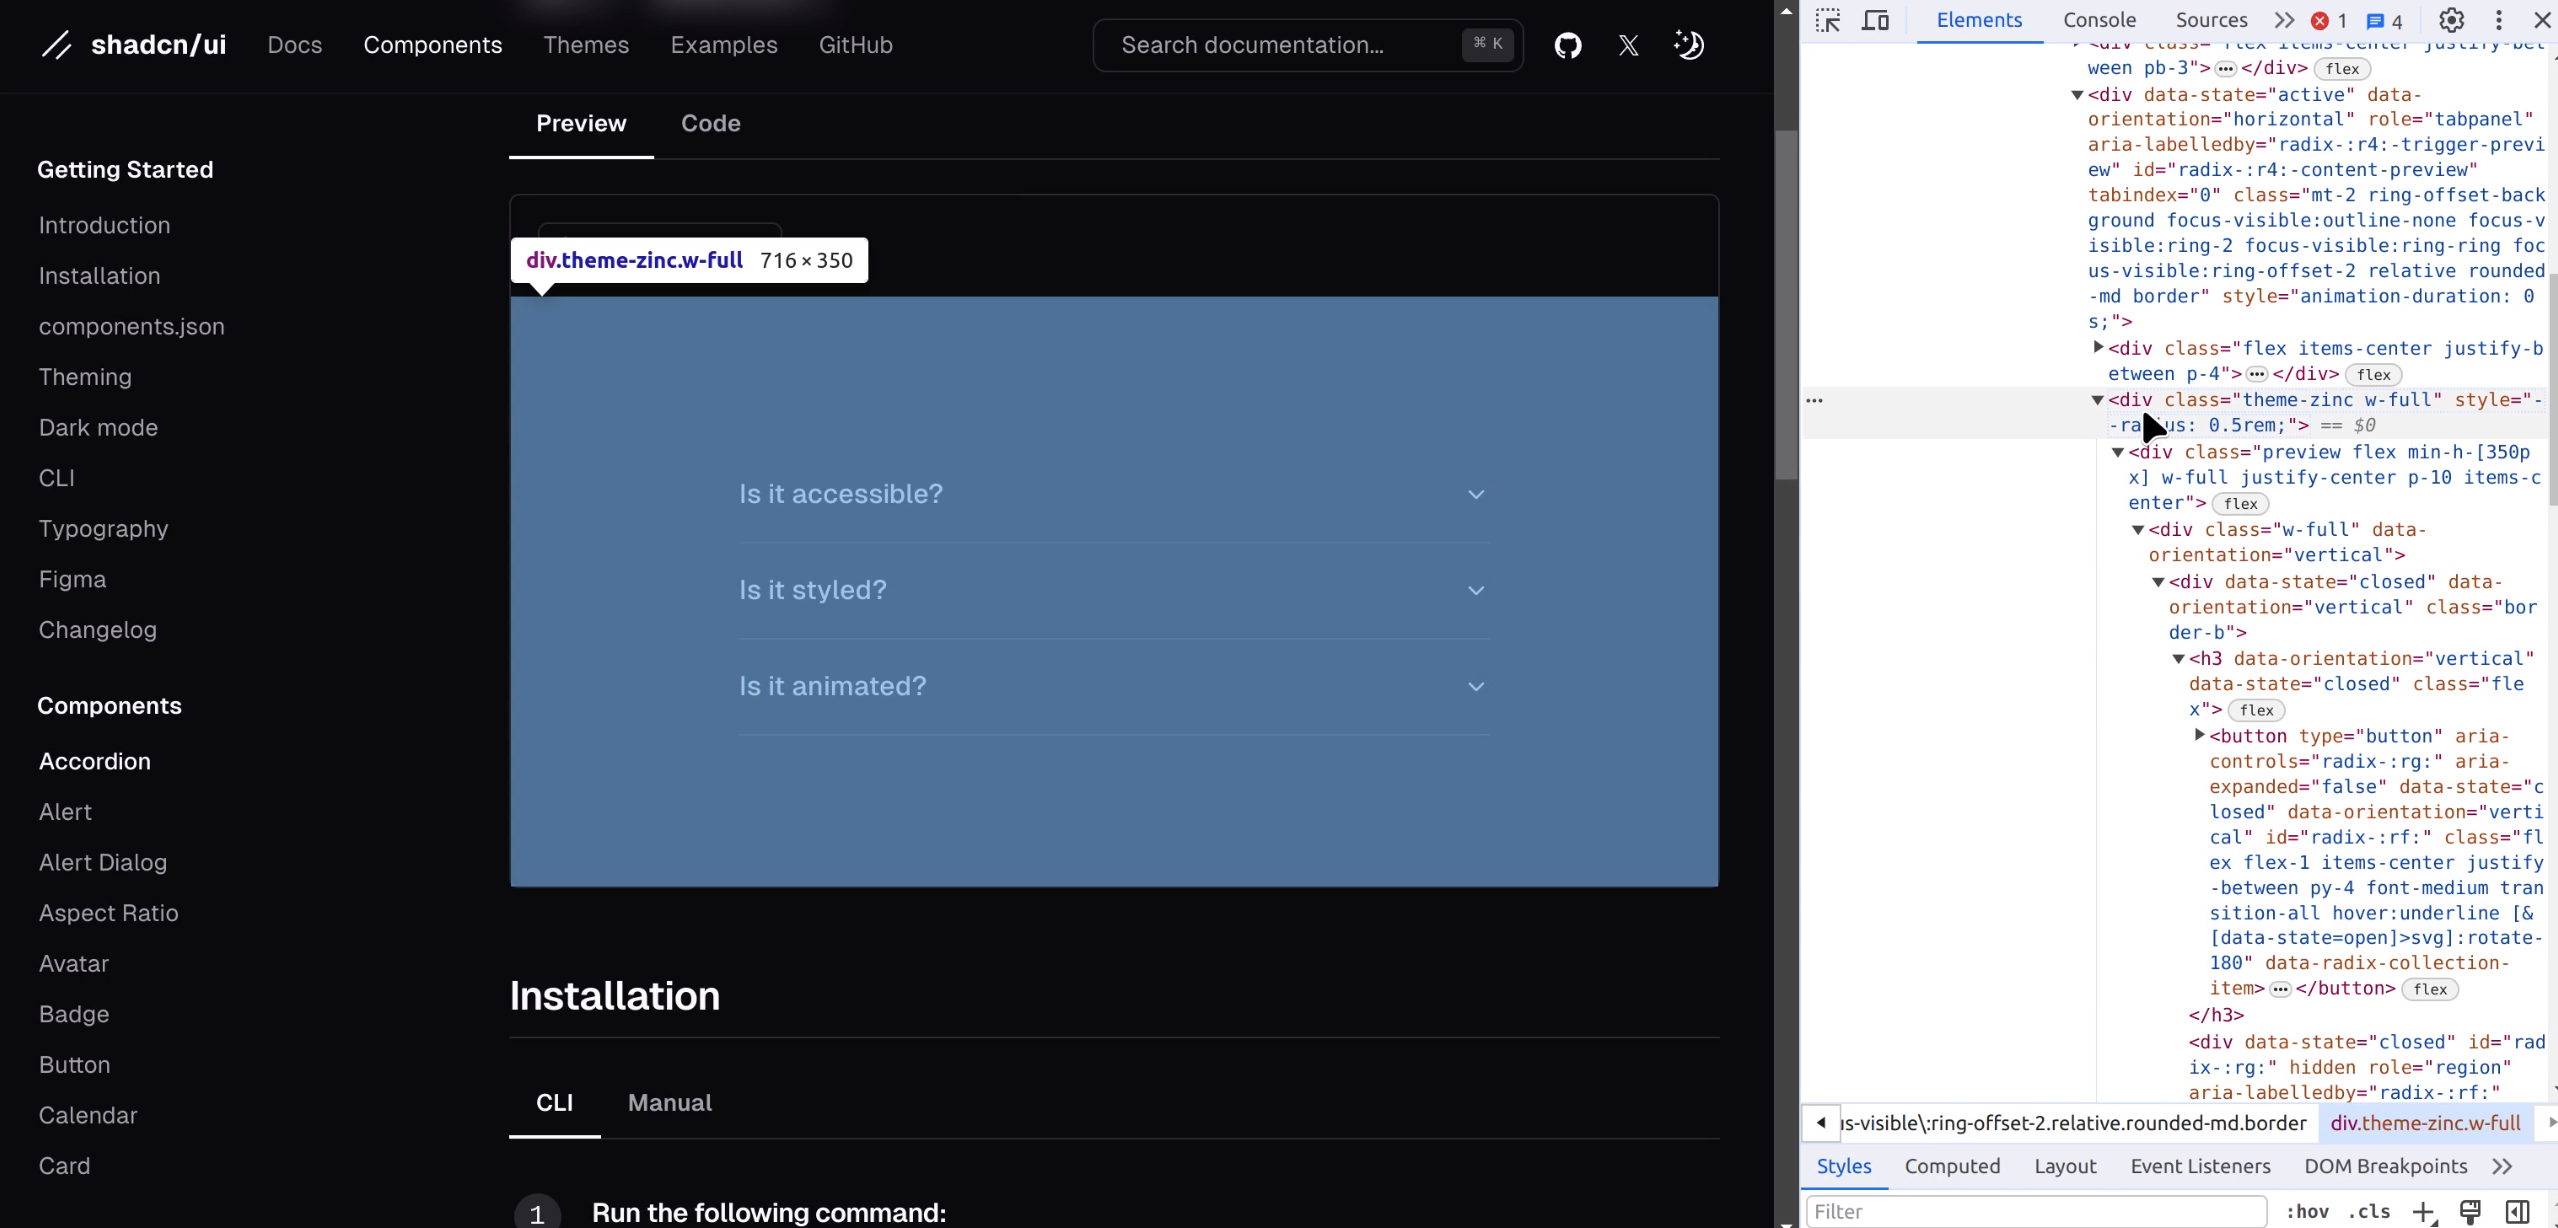
Task: Expand the "Is it accessible?" accordion item
Action: pos(1113,494)
